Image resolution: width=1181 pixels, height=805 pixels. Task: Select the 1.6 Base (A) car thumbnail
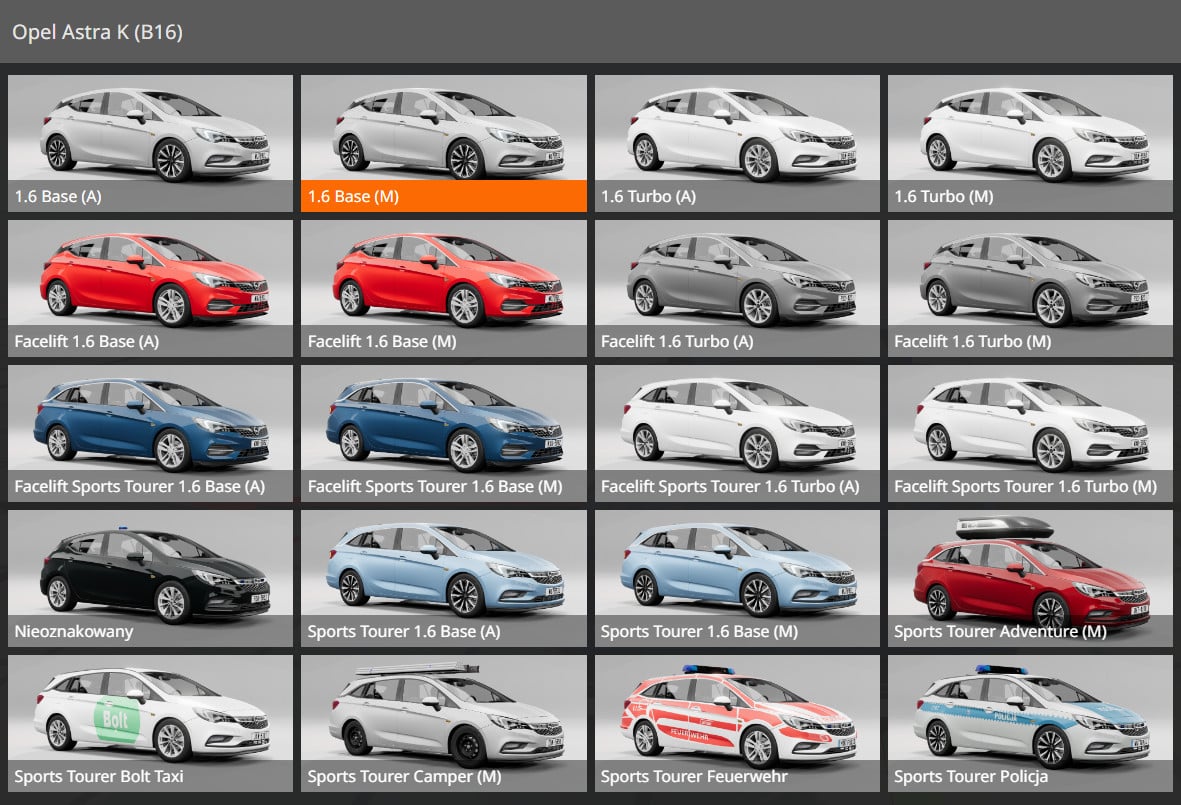point(150,143)
